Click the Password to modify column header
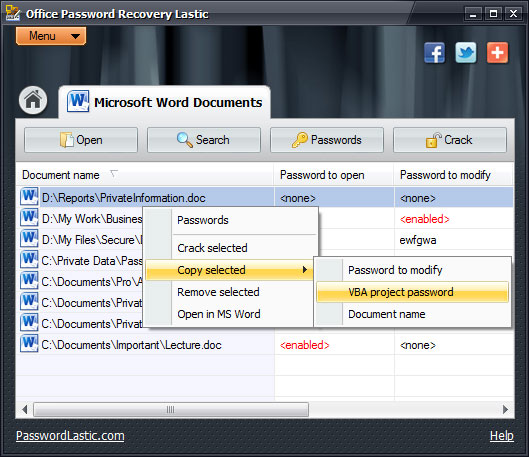This screenshot has width=529, height=457. [454, 175]
